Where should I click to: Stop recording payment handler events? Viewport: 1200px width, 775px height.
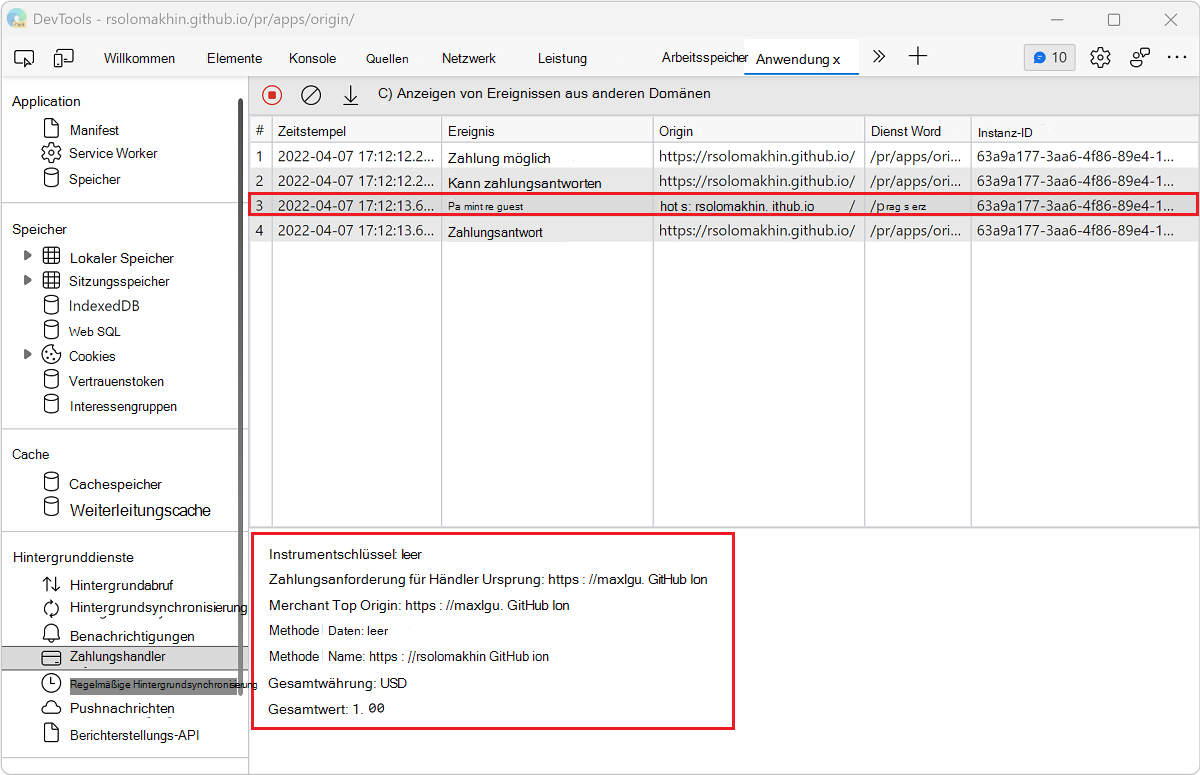[271, 94]
